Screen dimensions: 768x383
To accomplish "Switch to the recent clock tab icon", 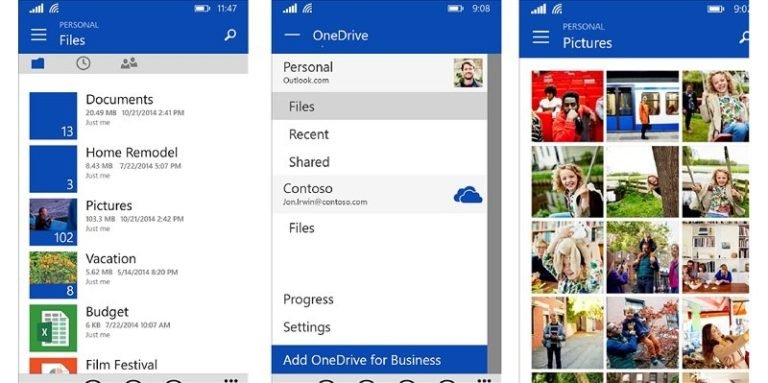I will [83, 63].
